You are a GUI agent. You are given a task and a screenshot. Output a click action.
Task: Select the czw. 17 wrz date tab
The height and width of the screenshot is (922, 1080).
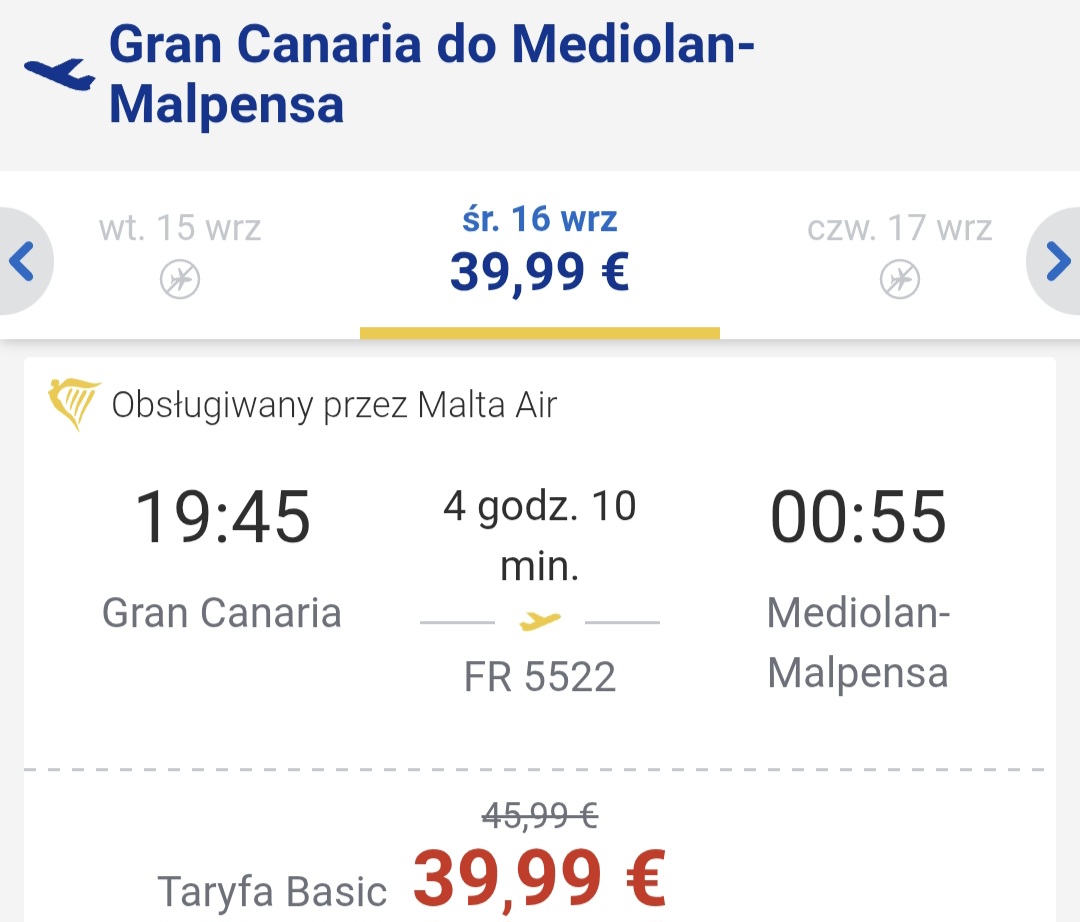click(x=900, y=255)
